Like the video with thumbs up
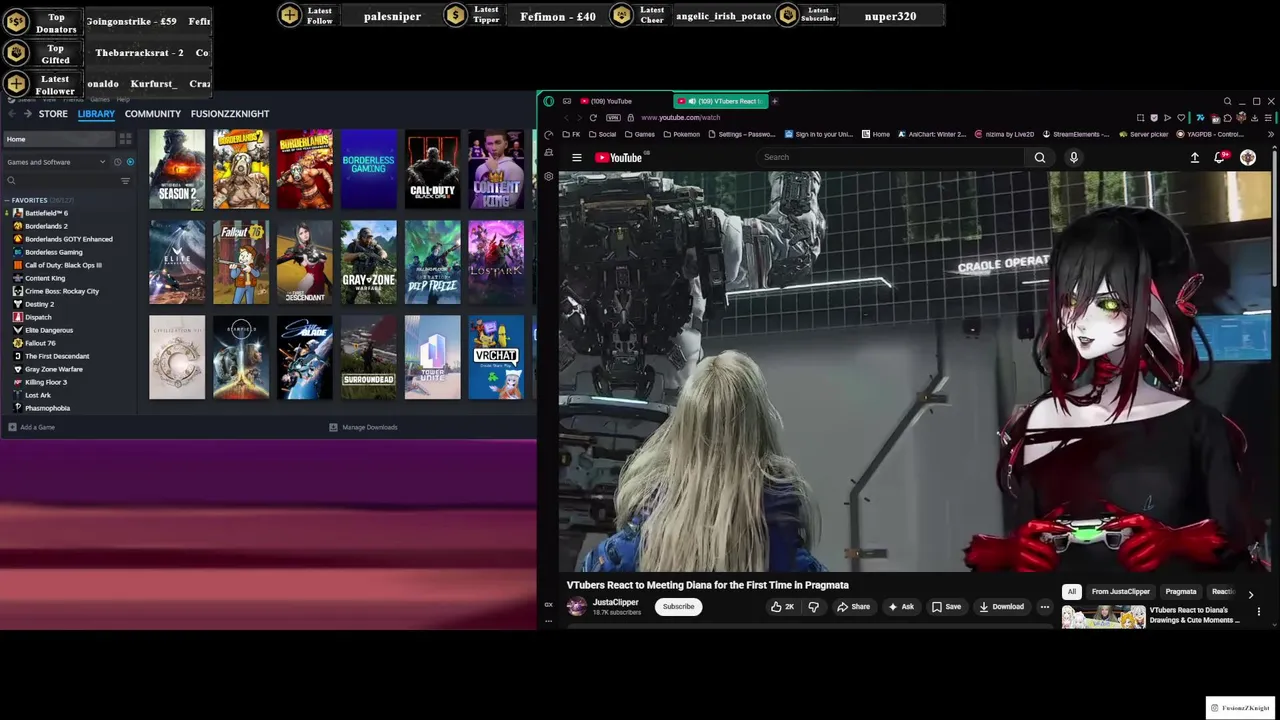The image size is (1280, 720). pyautogui.click(x=782, y=606)
